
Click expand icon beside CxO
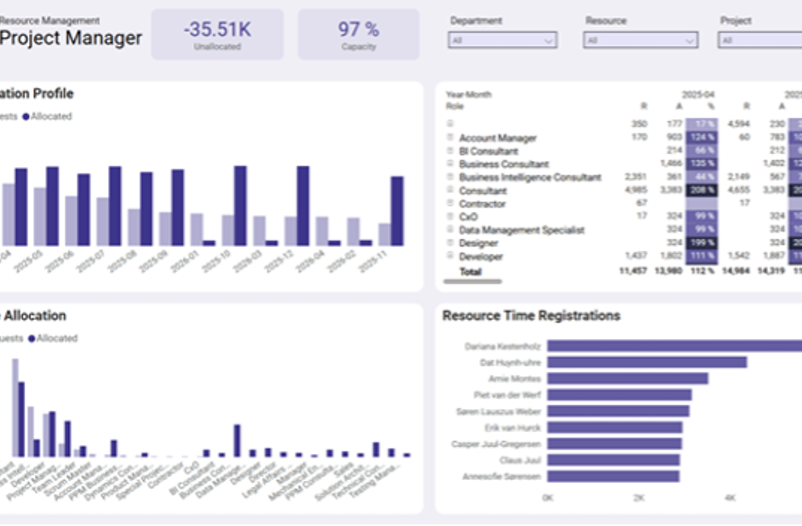click(x=451, y=216)
